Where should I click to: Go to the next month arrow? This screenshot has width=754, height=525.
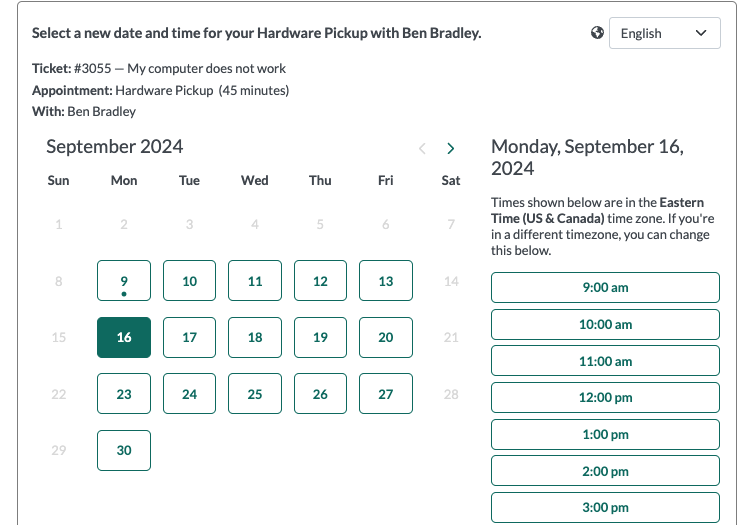pyautogui.click(x=451, y=148)
